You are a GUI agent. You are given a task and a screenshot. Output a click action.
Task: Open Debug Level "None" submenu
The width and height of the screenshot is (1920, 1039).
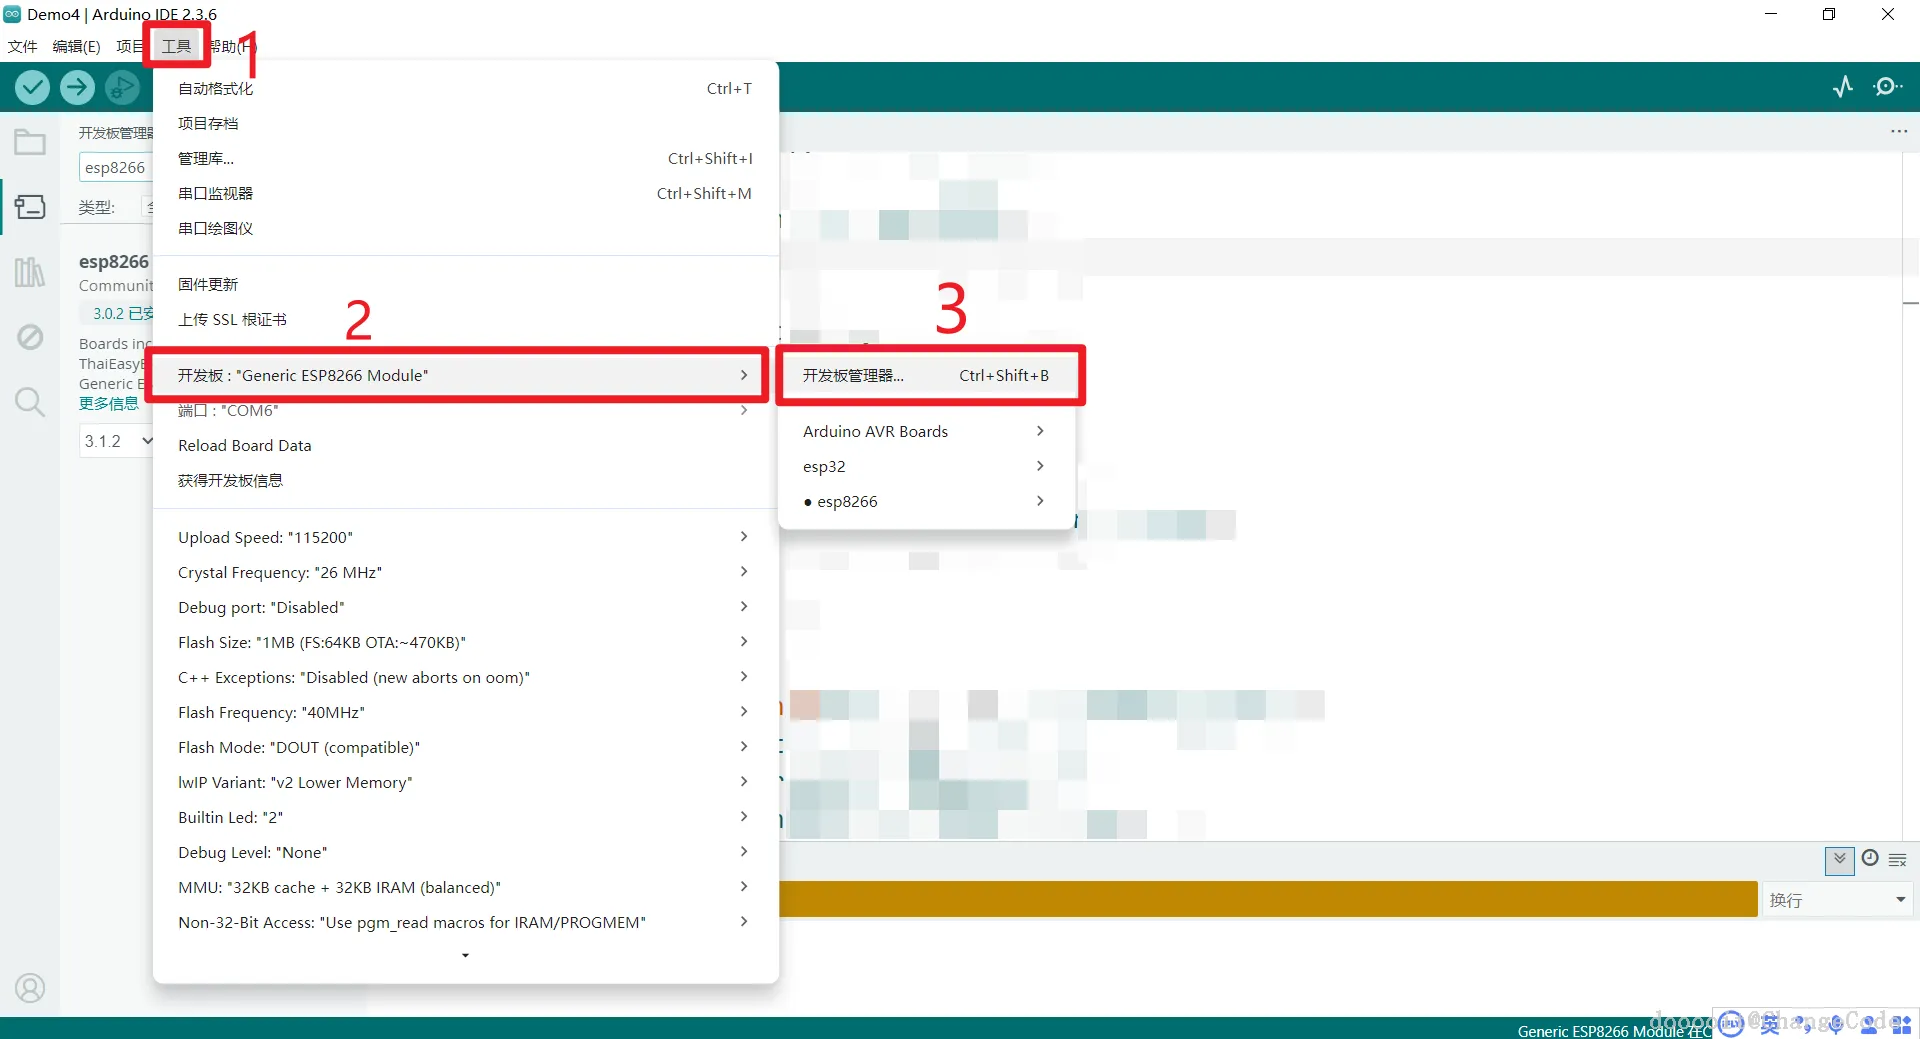pos(466,853)
